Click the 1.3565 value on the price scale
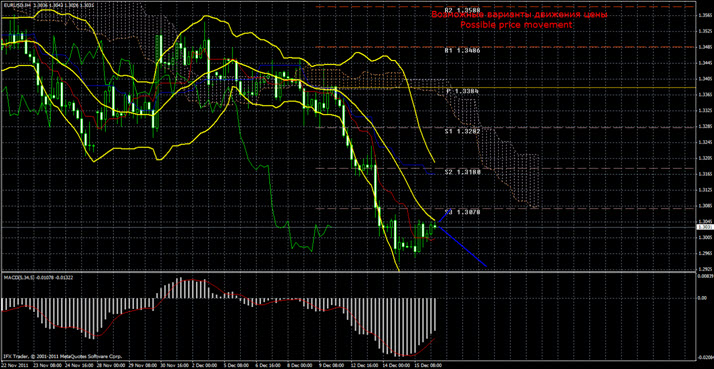Image resolution: width=714 pixels, height=369 pixels. coord(704,15)
